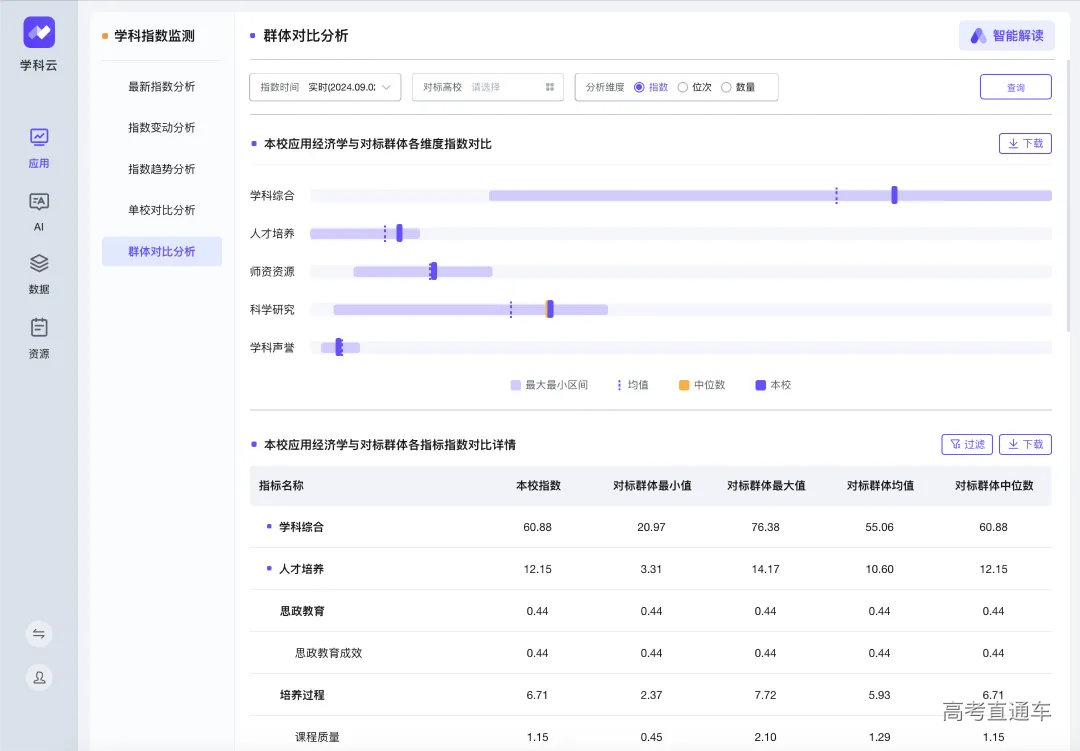Open 智能解读 smart interpretation
1080x751 pixels.
click(1006, 36)
